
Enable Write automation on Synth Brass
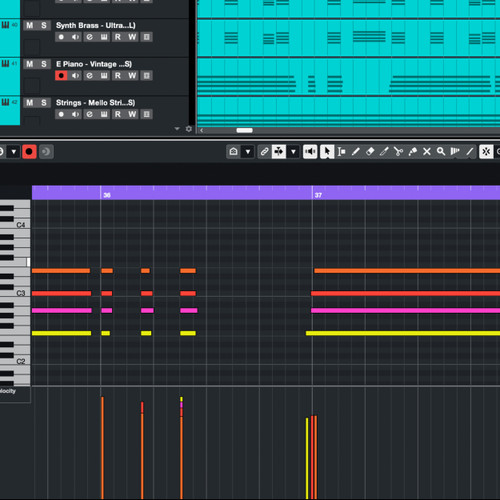point(132,37)
